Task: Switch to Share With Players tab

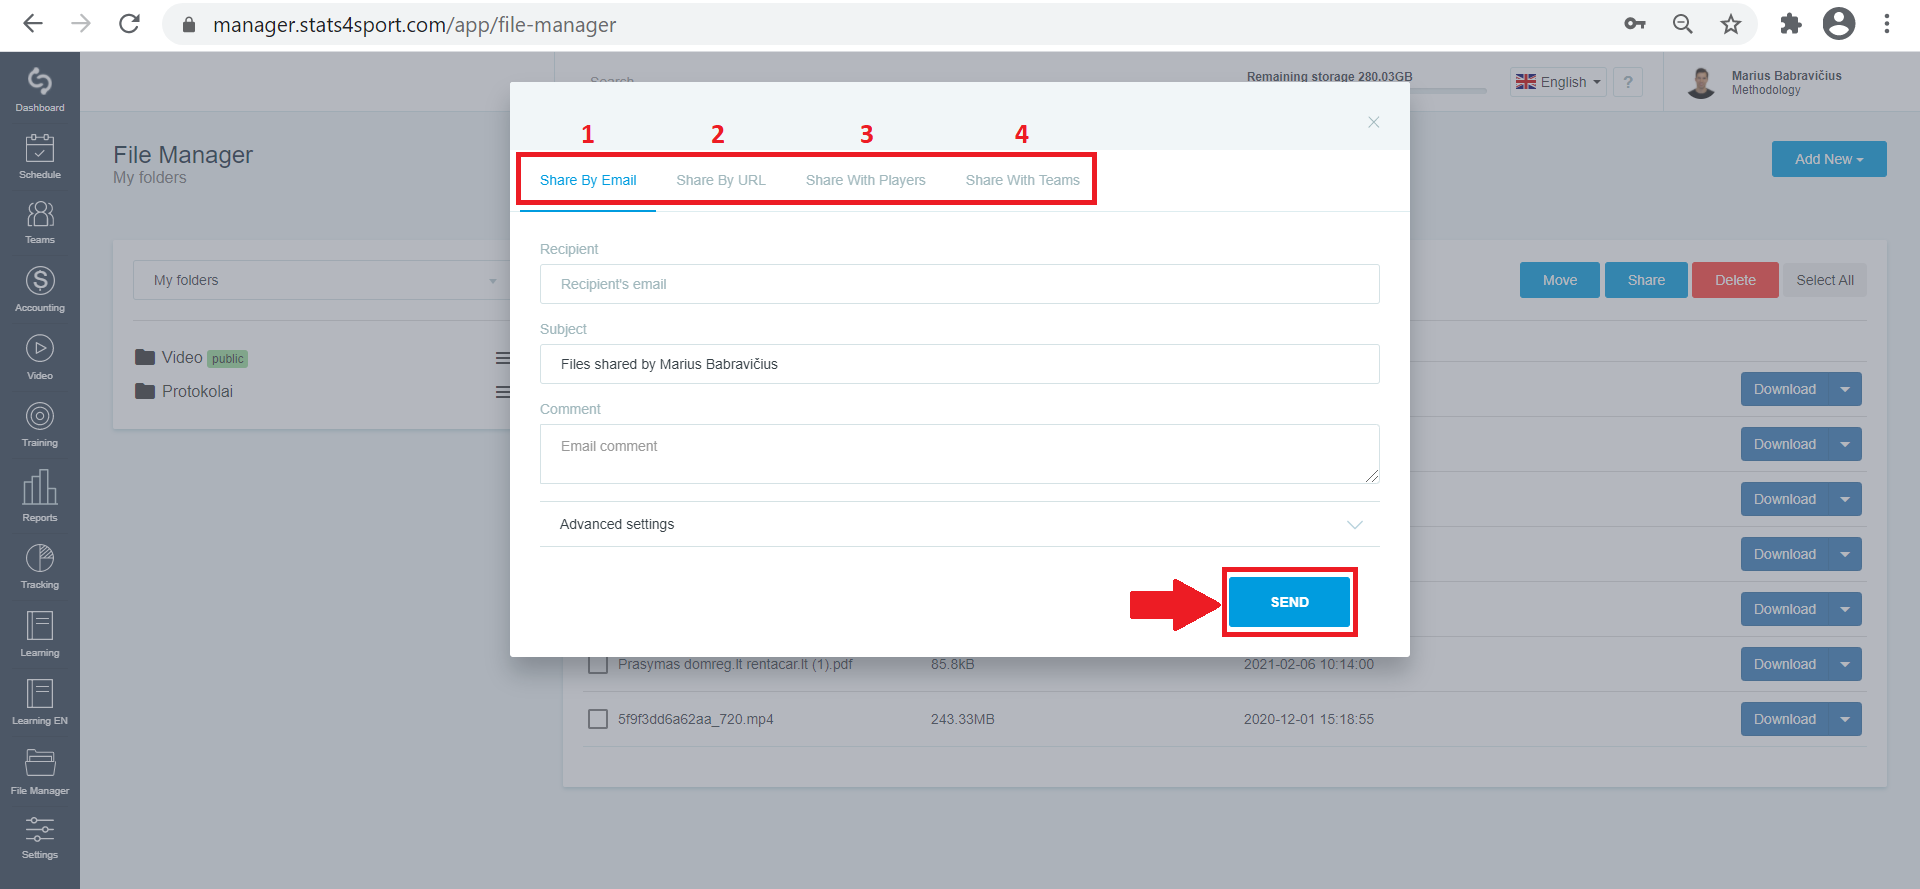Action: click(866, 180)
